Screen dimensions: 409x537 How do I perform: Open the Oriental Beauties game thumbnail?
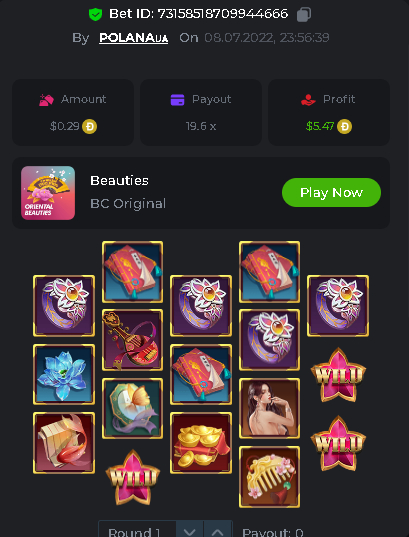pos(48,193)
